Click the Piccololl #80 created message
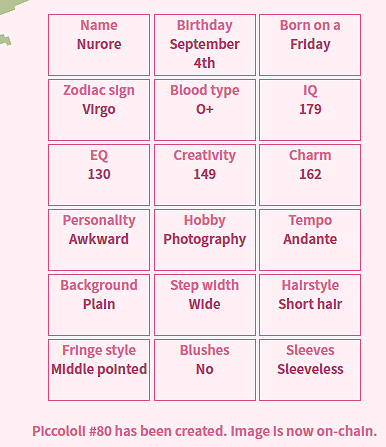This screenshot has height=447, width=386. tap(204, 431)
